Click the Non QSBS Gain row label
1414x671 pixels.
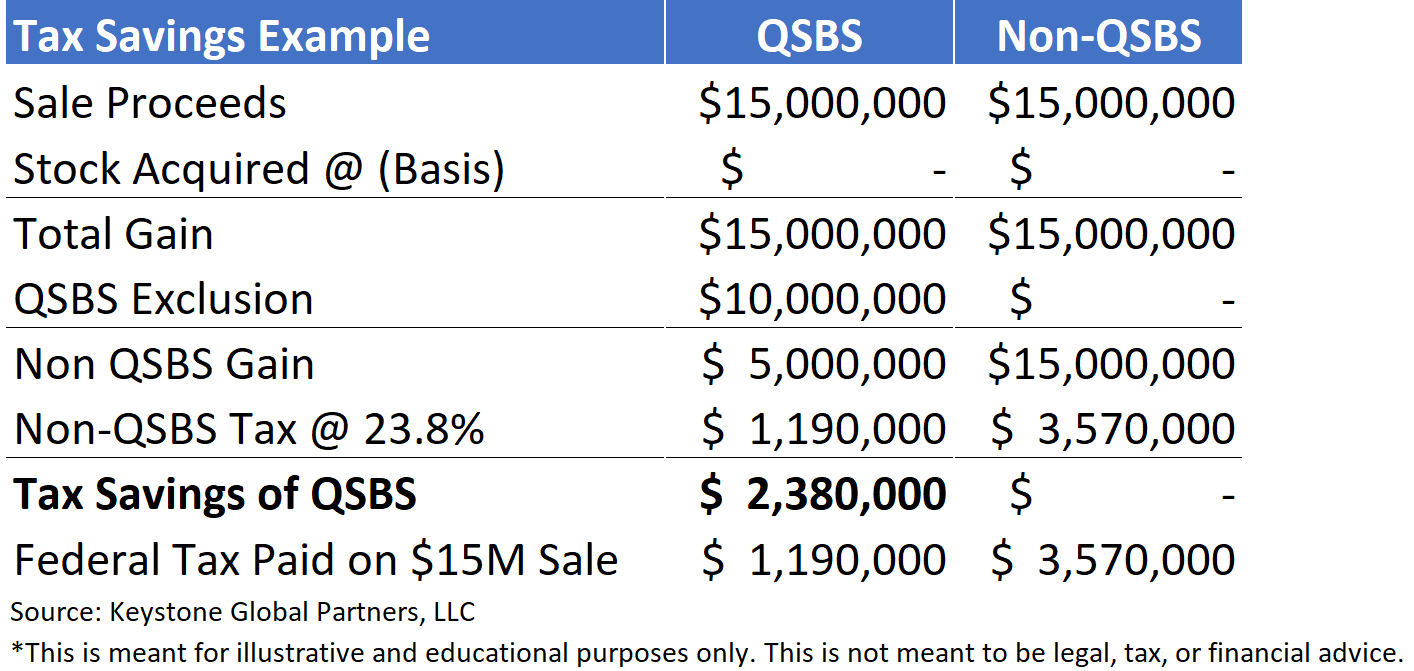click(x=164, y=365)
